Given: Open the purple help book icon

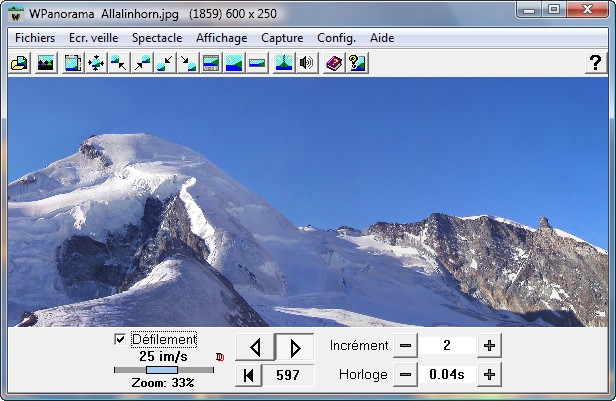Looking at the screenshot, I should point(334,63).
